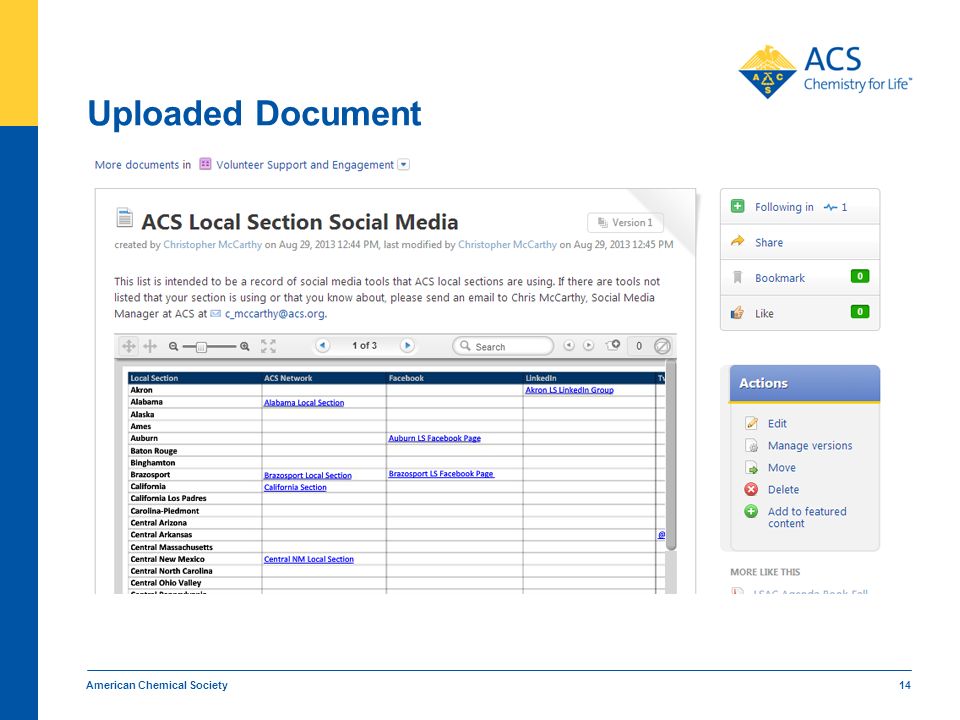The height and width of the screenshot is (720, 960).
Task: Select Add to featured content
Action: tap(807, 517)
